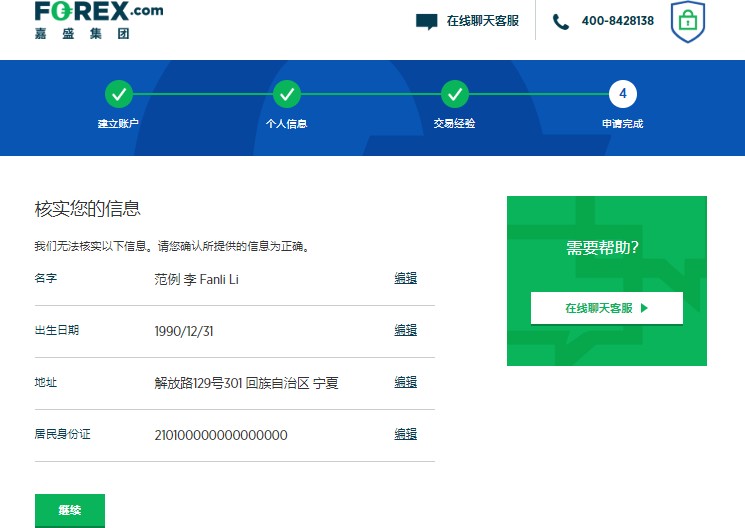The image size is (745, 528).
Task: Click the green padlock security shield icon
Action: [x=686, y=21]
